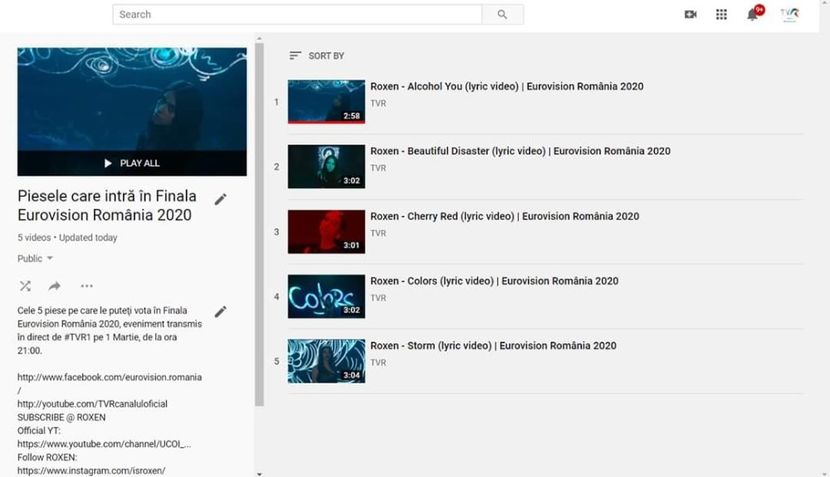Click the search magnifier button
This screenshot has height=477, width=830.
(502, 14)
